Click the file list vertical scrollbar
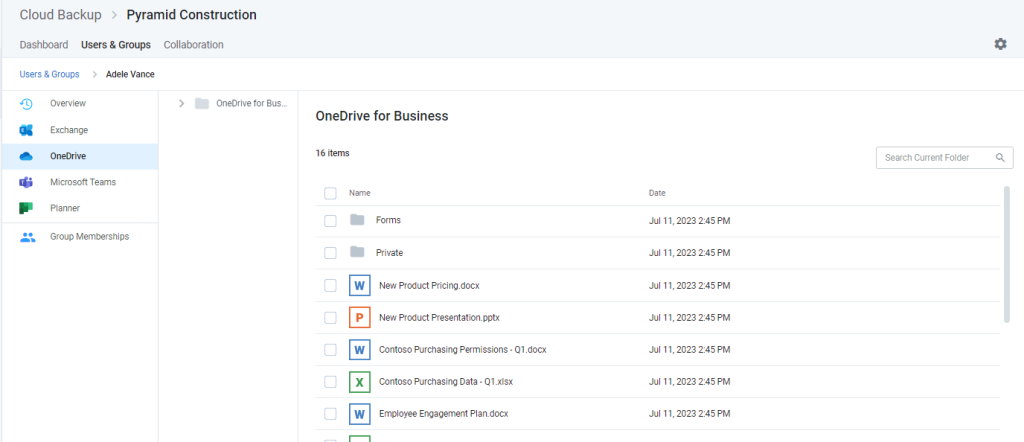Image resolution: width=1024 pixels, height=442 pixels. [1006, 255]
